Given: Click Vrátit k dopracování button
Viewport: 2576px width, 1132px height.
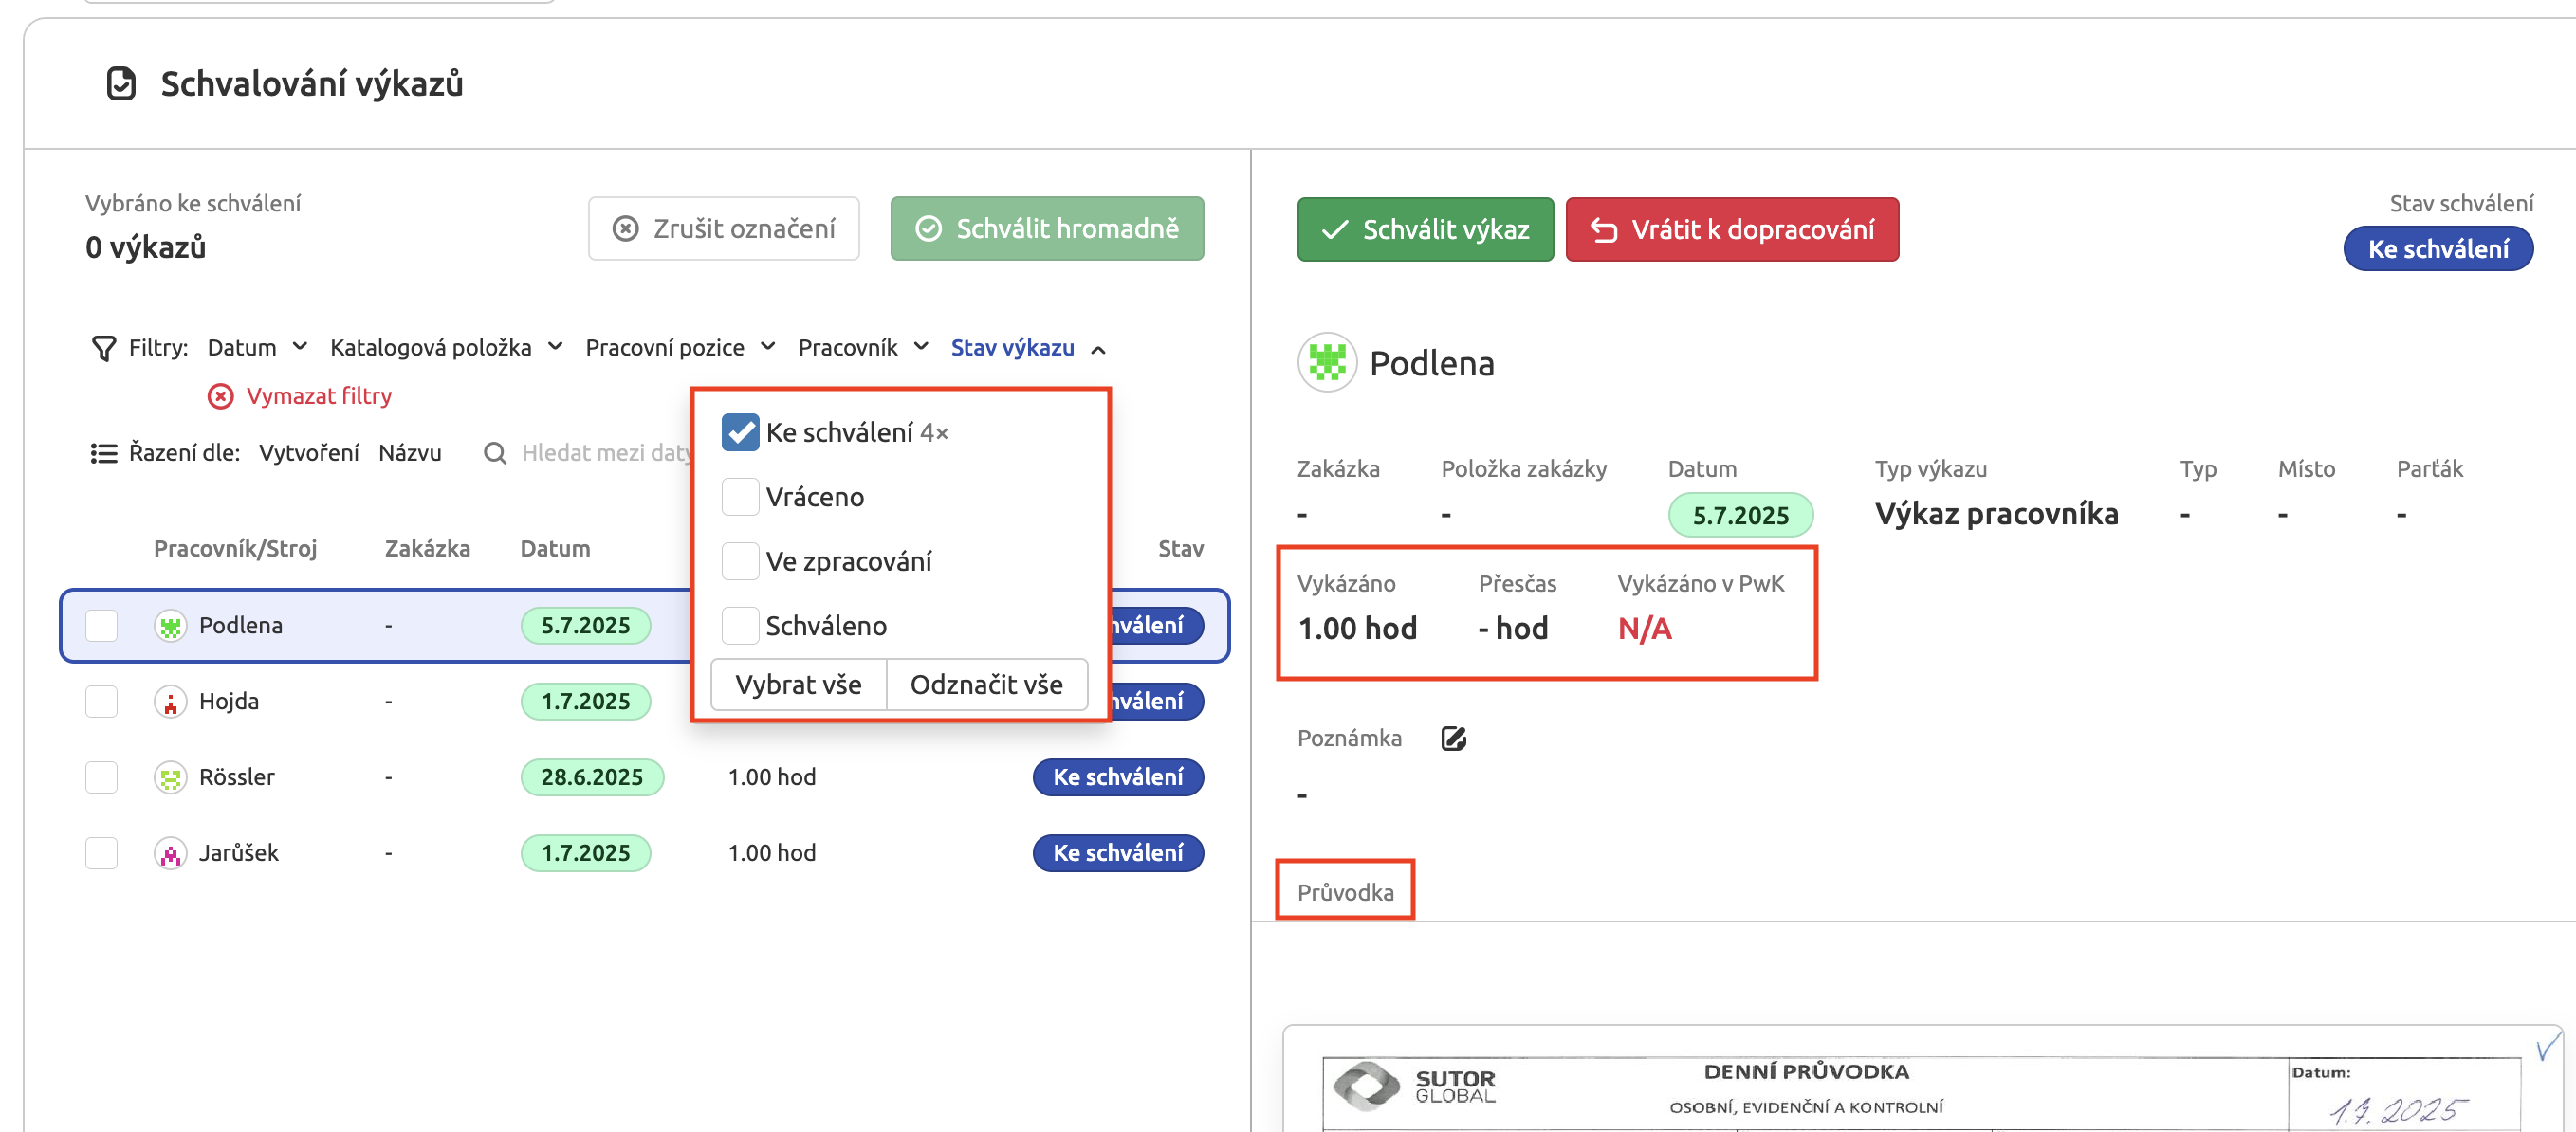Looking at the screenshot, I should [x=1731, y=229].
